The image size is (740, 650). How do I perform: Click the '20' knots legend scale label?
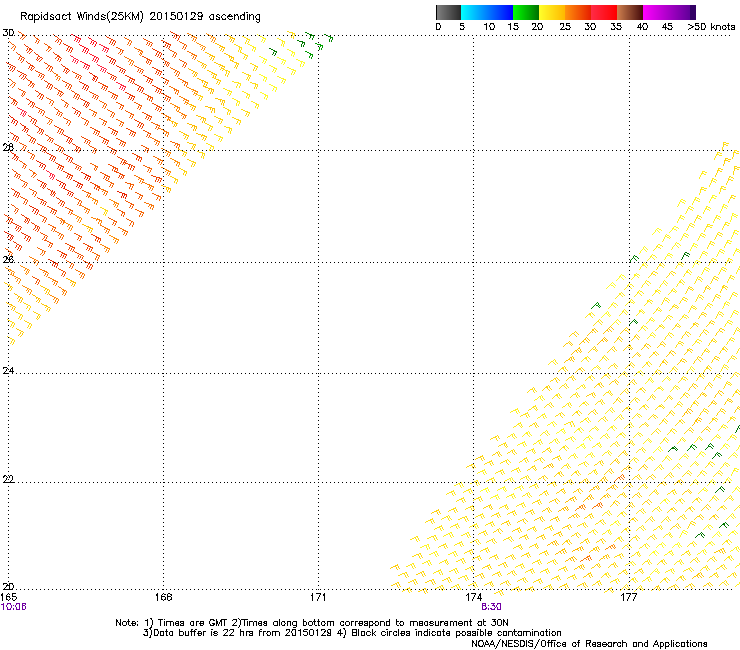(537, 27)
